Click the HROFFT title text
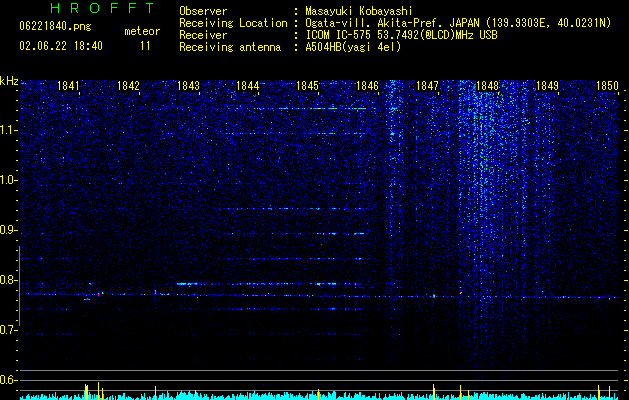The height and width of the screenshot is (400, 629). click(102, 8)
